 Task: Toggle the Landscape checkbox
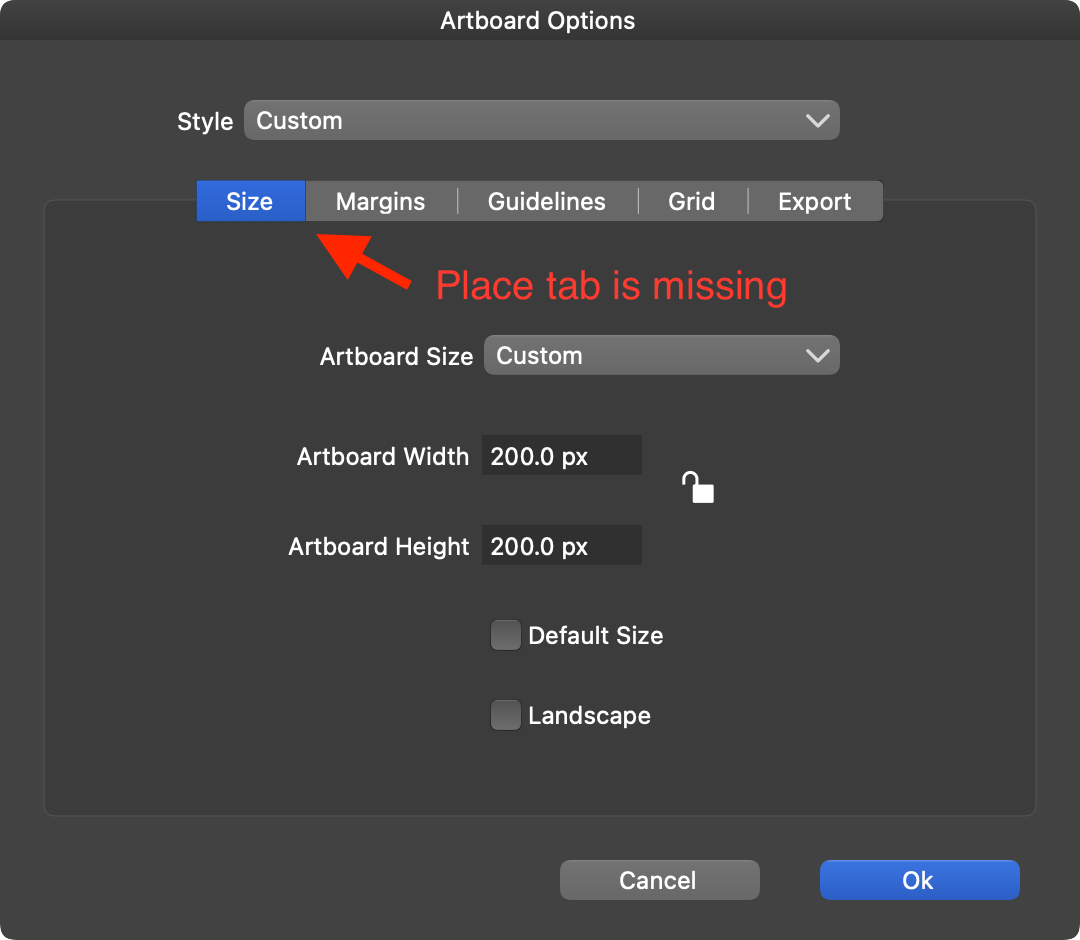[x=506, y=716]
